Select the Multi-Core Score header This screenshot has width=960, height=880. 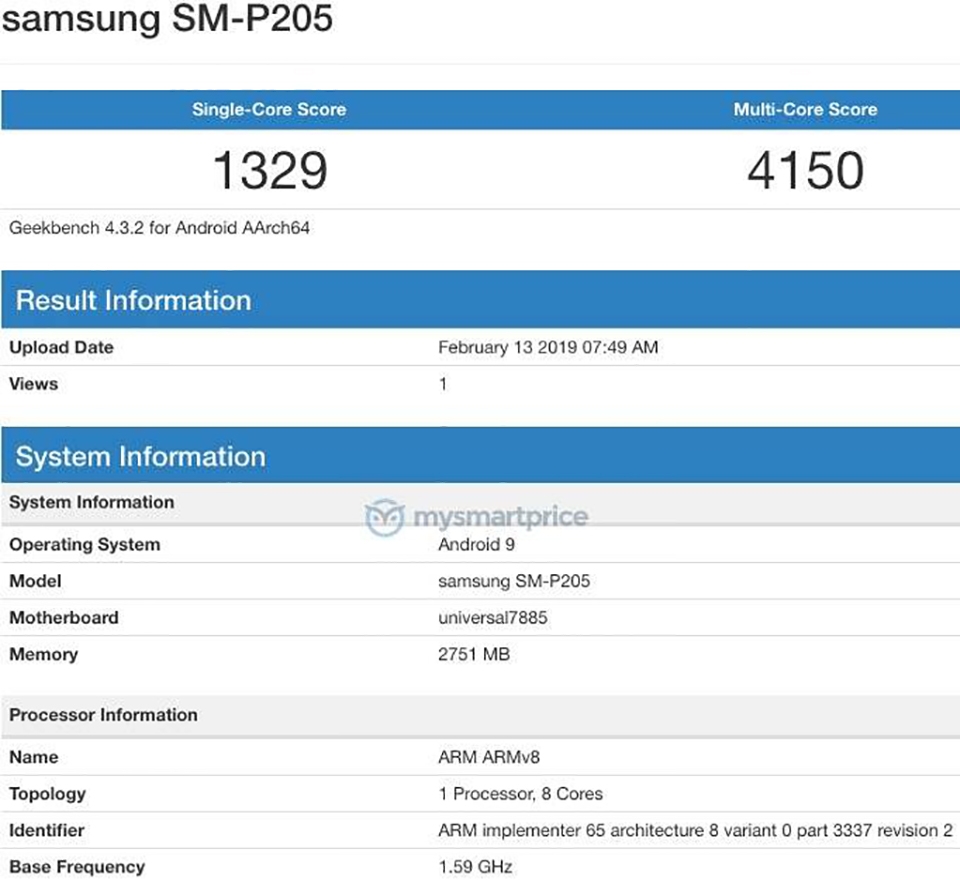[805, 110]
